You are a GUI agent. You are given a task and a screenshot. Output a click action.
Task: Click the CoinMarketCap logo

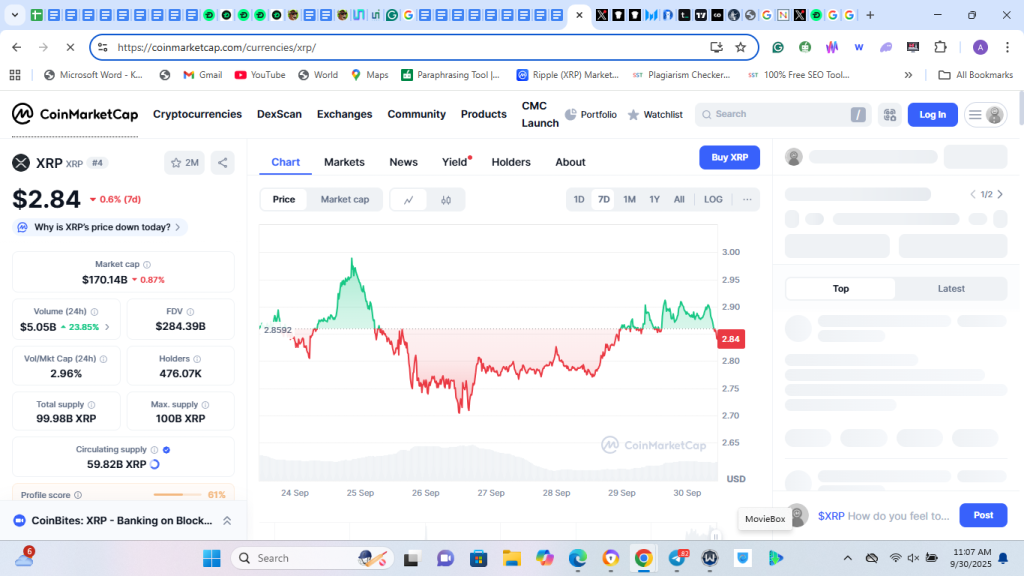75,115
